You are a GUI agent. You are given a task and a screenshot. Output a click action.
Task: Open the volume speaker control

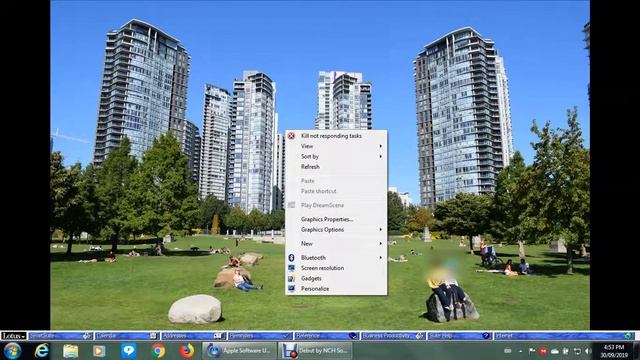(588, 351)
